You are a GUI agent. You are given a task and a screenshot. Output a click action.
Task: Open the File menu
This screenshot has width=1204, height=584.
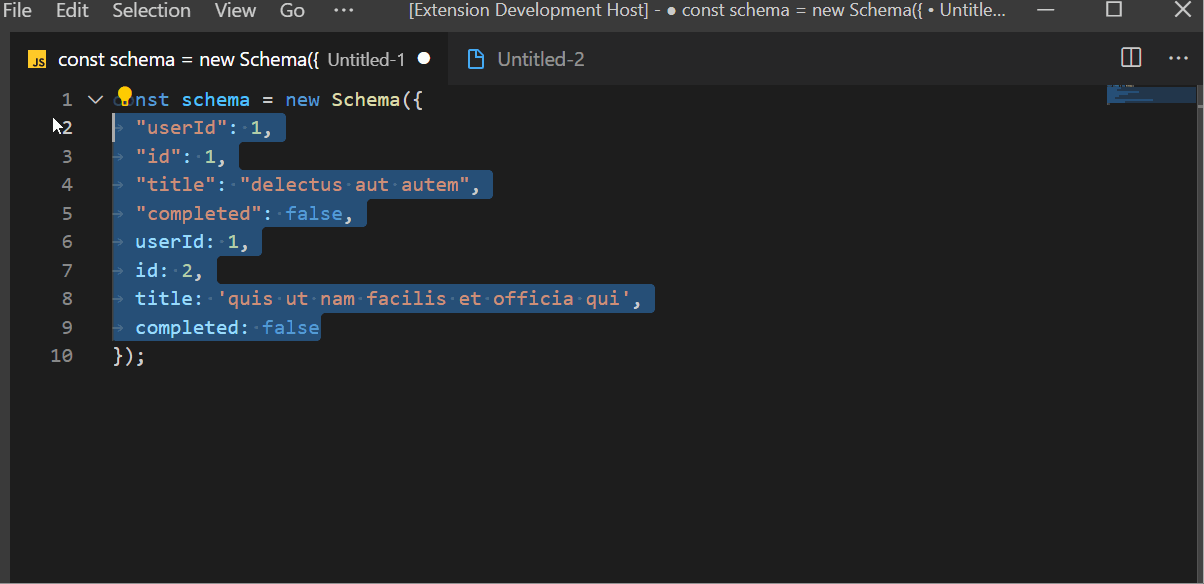click(17, 11)
